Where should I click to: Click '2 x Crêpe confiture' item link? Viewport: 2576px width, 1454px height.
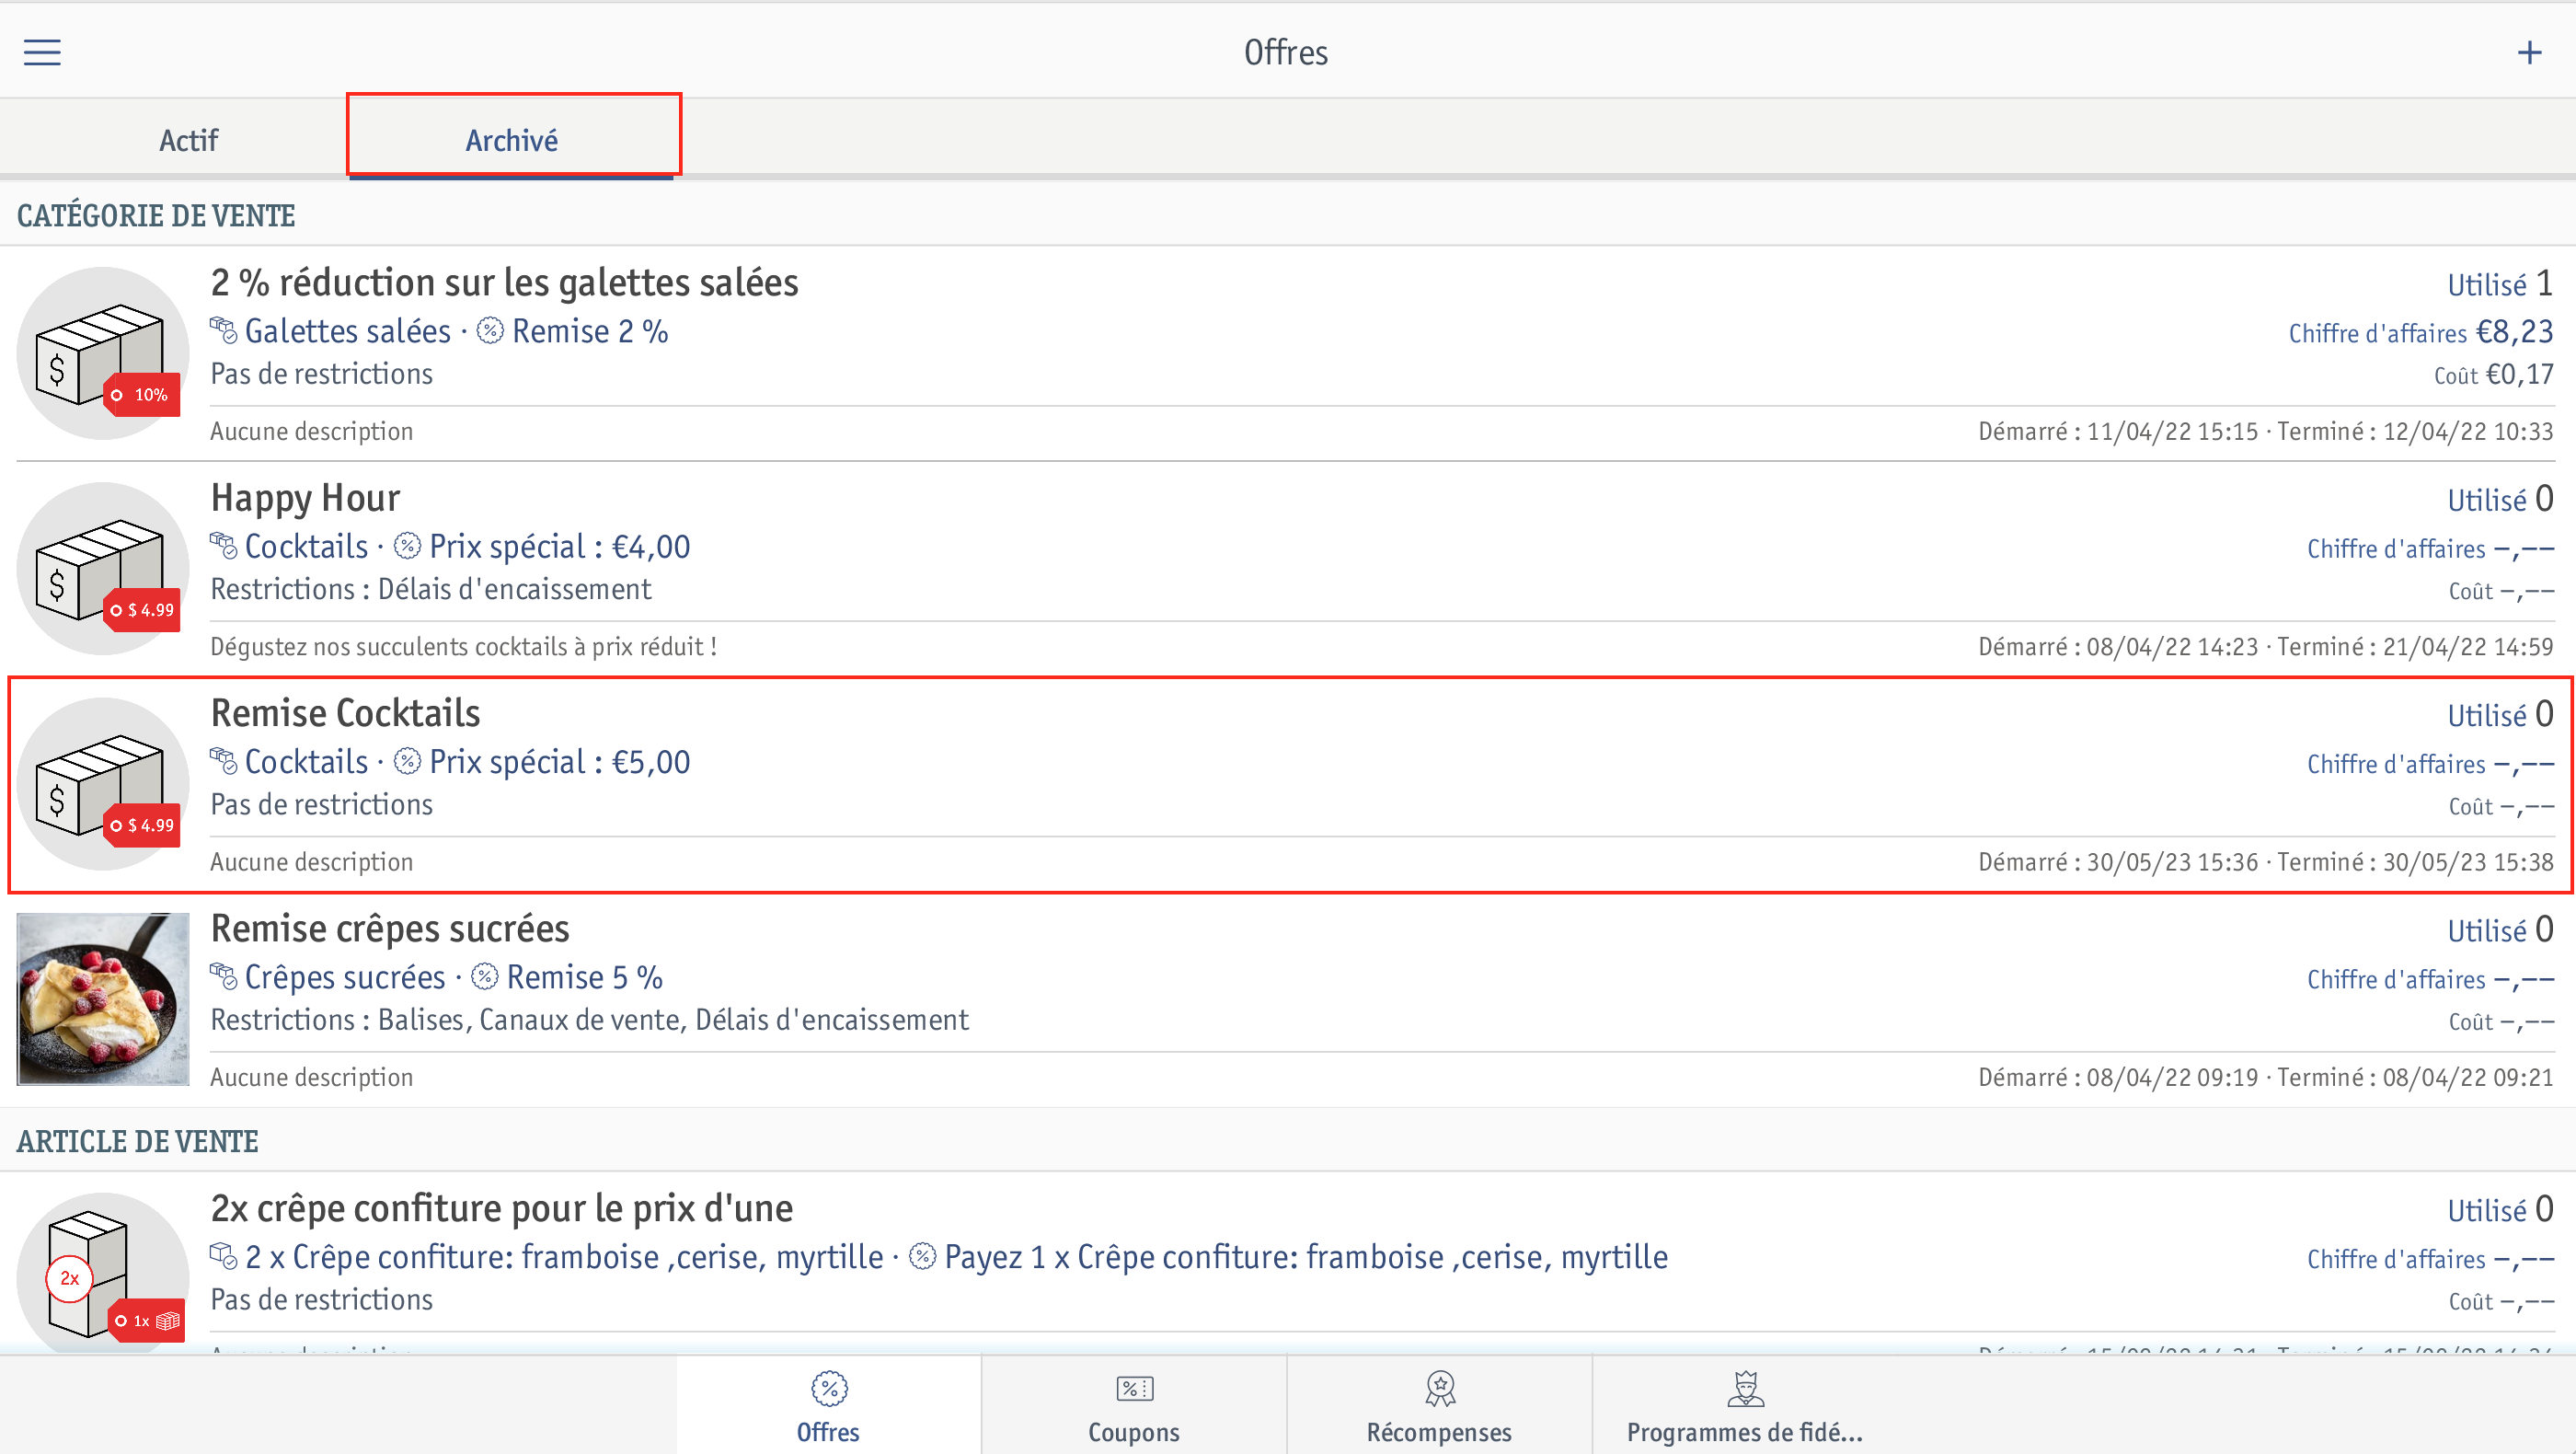point(564,1257)
